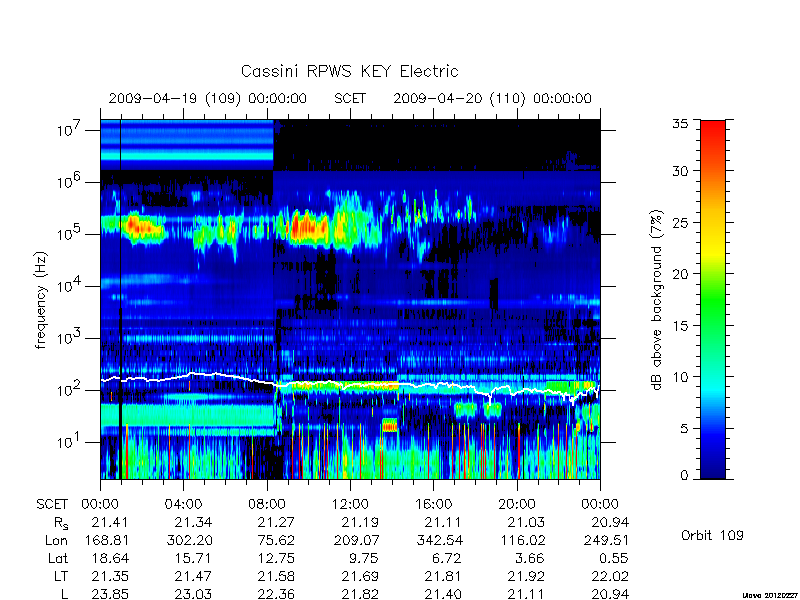Click the "Lat" row header label

tap(58, 558)
